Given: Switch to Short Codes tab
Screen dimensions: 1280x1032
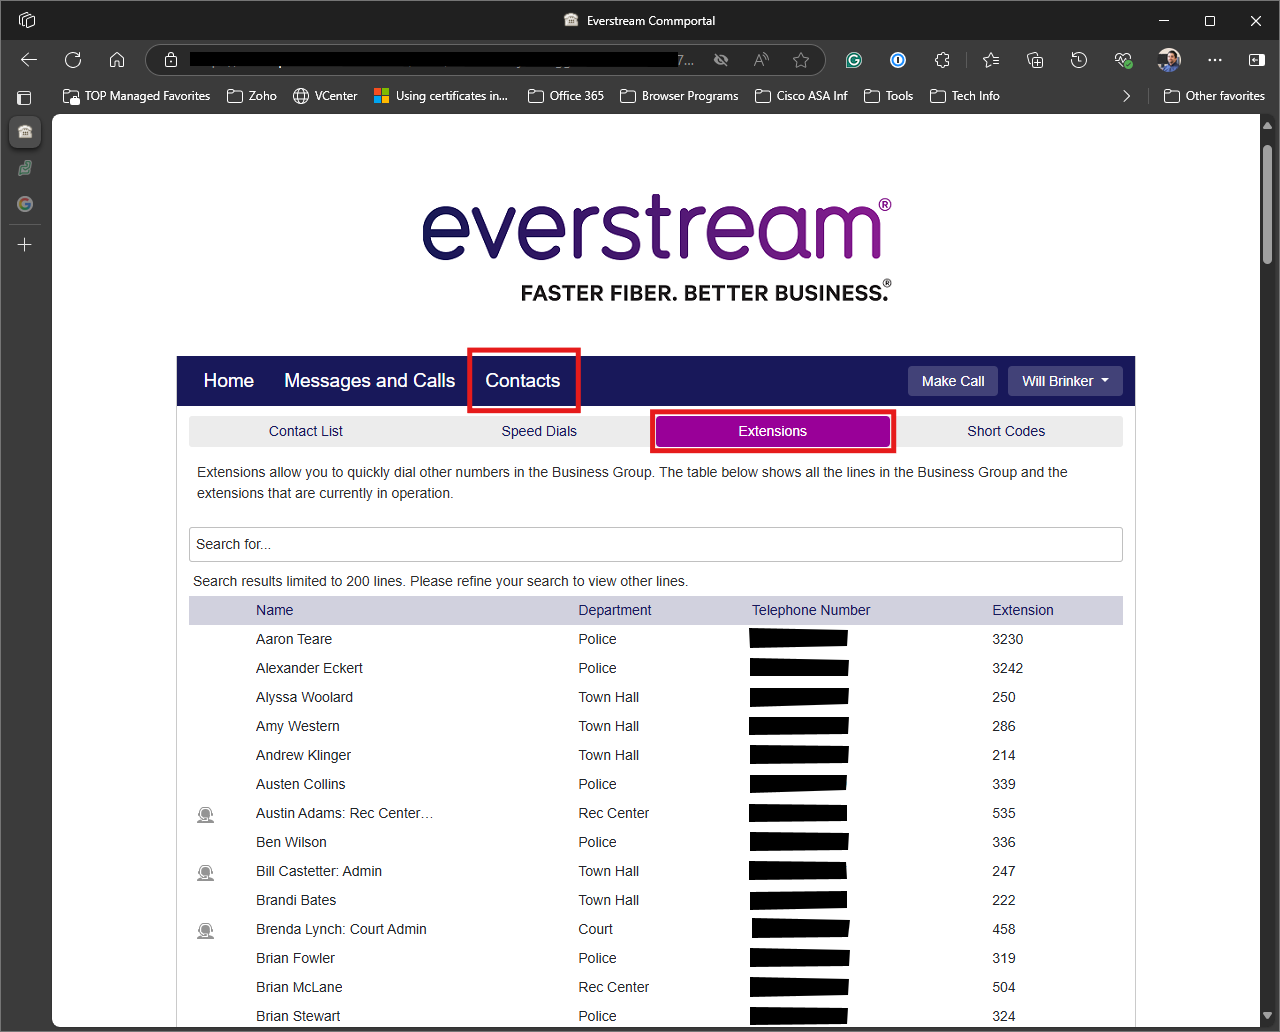Looking at the screenshot, I should [1006, 431].
